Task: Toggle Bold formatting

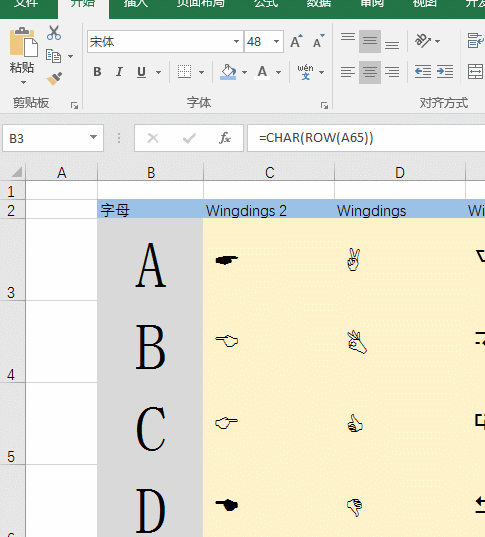Action: [97, 72]
